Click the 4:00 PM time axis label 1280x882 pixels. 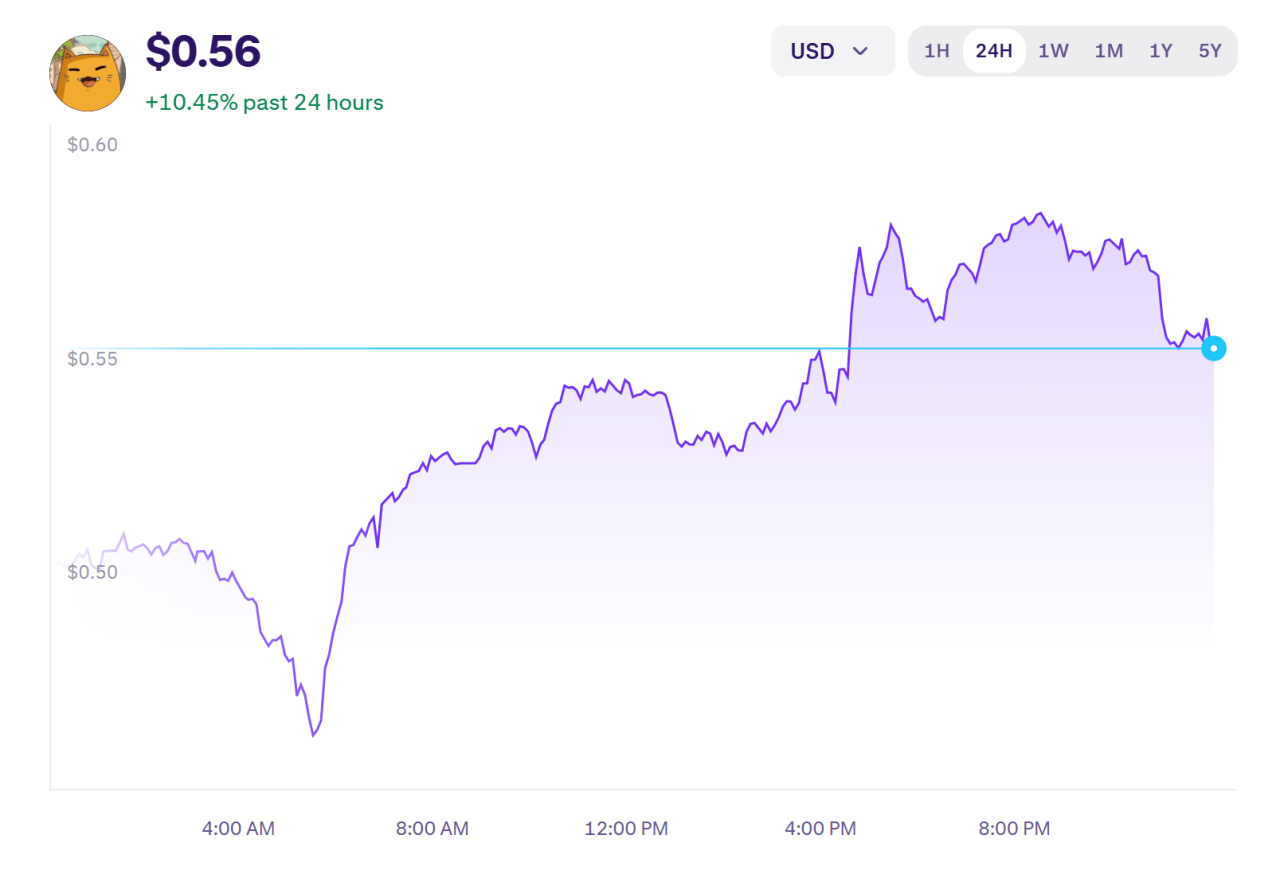(x=820, y=829)
